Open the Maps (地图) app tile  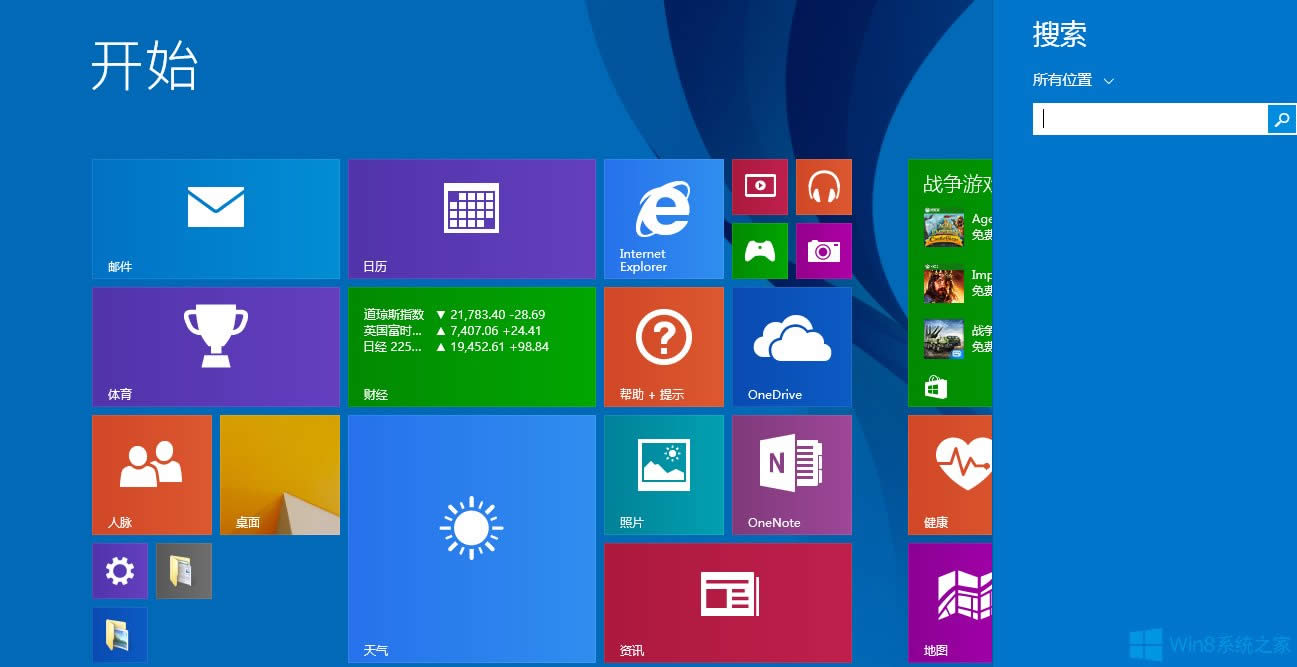tap(949, 602)
